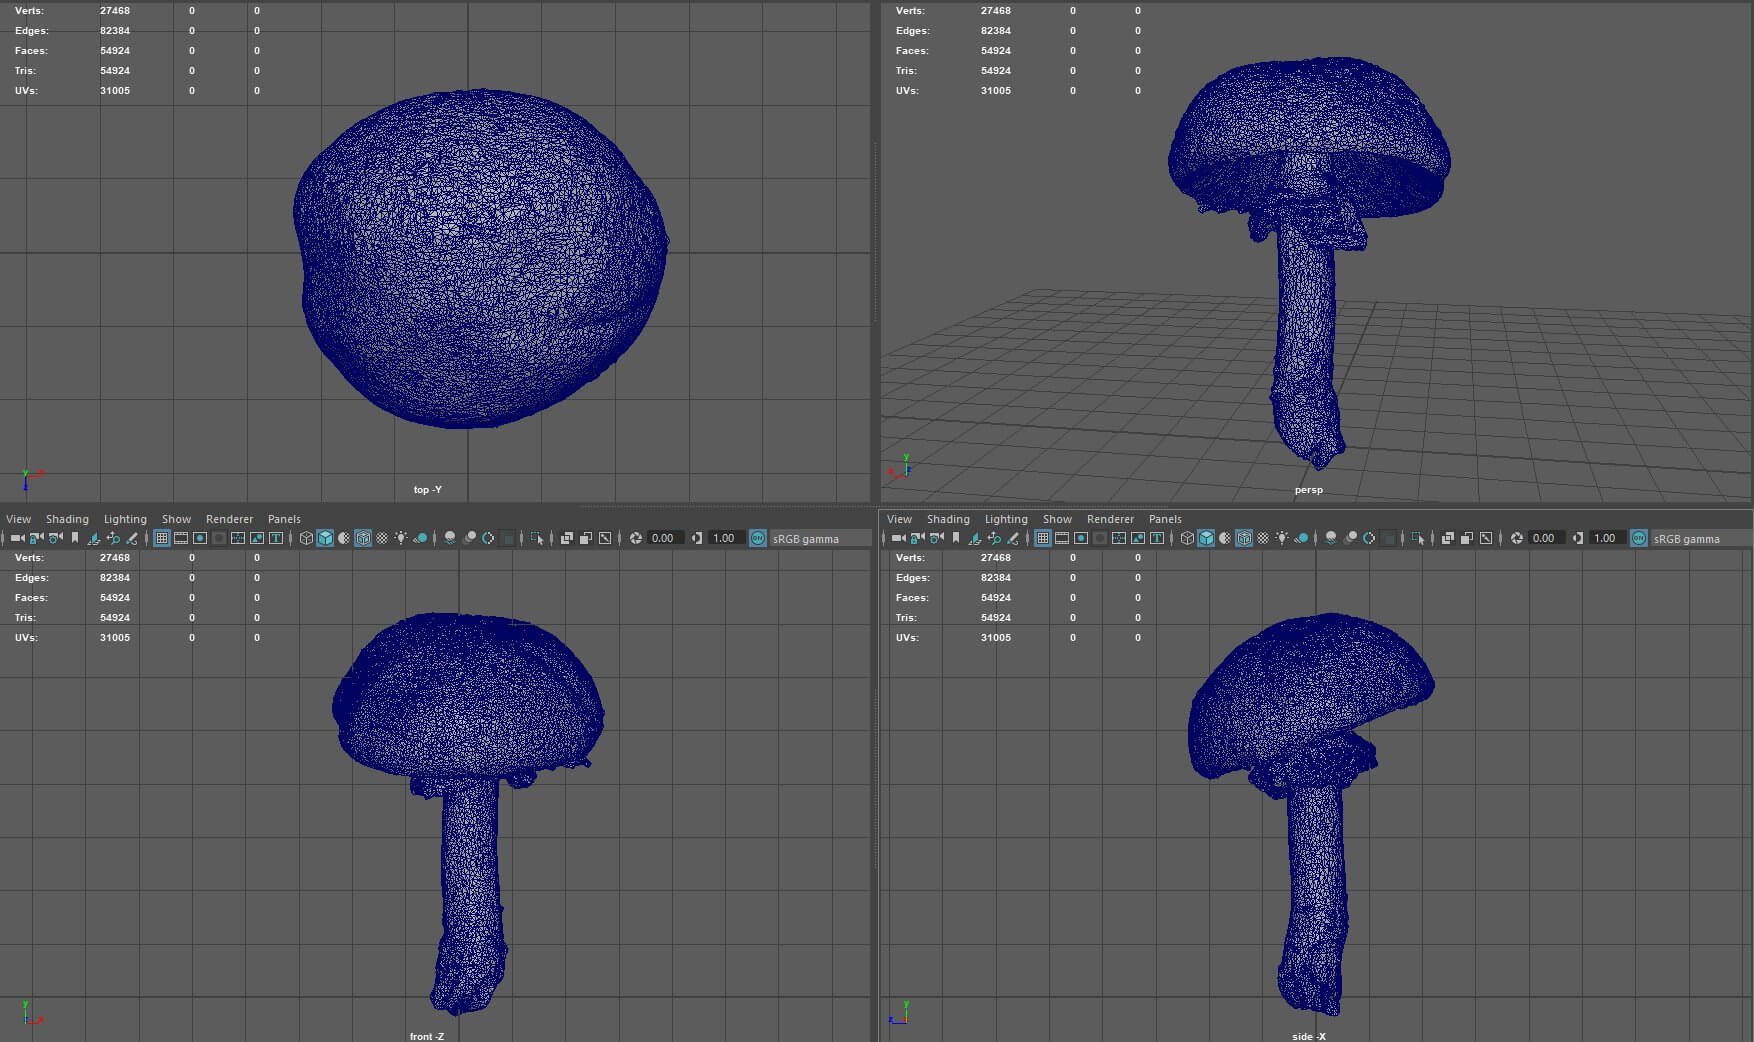This screenshot has height=1042, width=1754.
Task: Click Select Camera icon in front view toolbar
Action: 17,538
